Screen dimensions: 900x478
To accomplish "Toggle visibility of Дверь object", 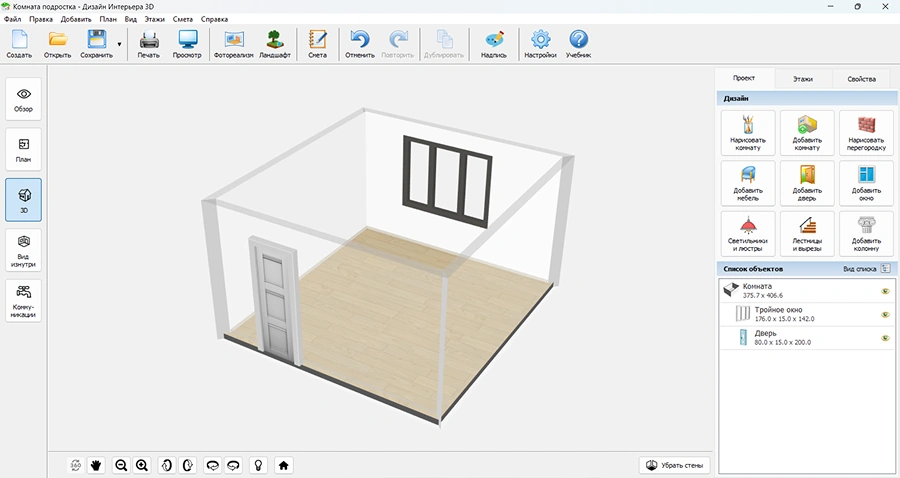I will pyautogui.click(x=885, y=338).
